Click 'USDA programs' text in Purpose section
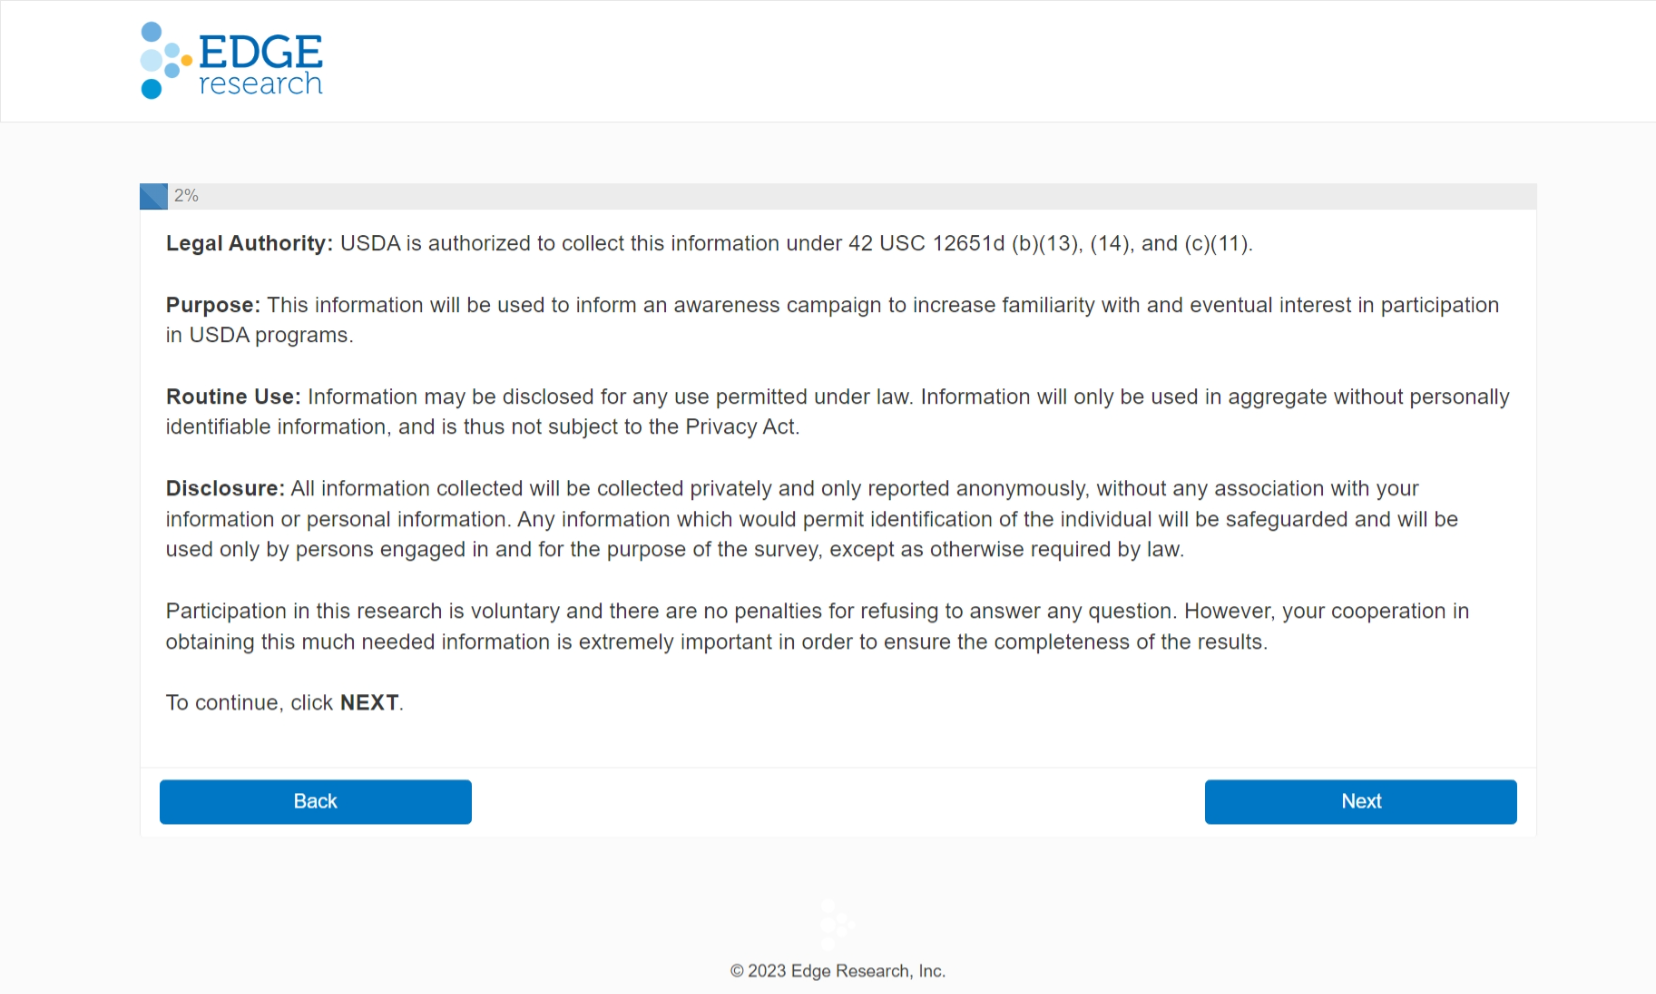 (x=270, y=335)
